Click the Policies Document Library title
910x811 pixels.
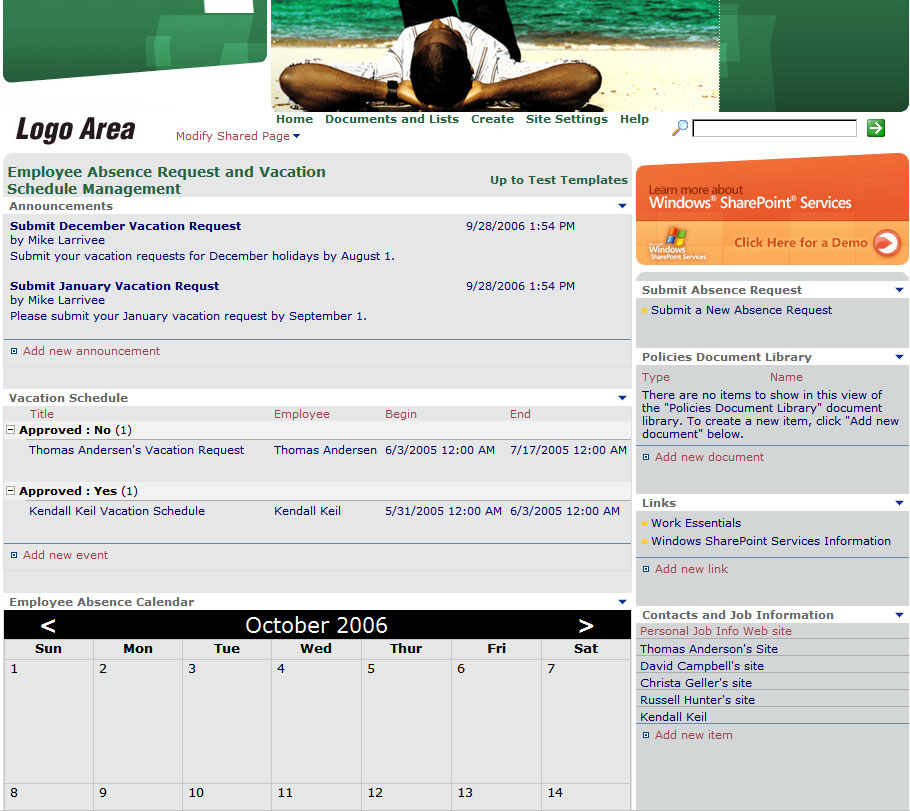[727, 357]
